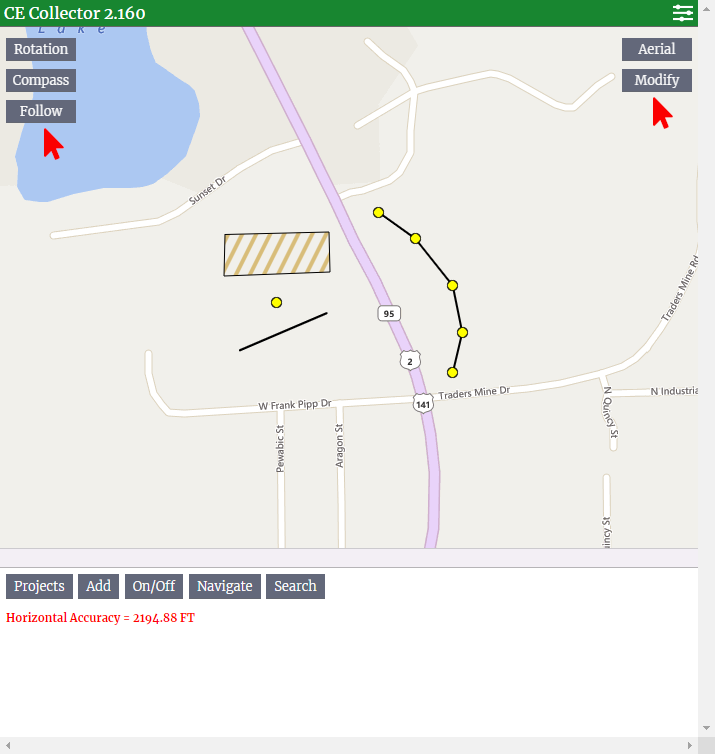Screen dimensions: 715x754
Task: Switch to Aerial basemap view
Action: (656, 49)
